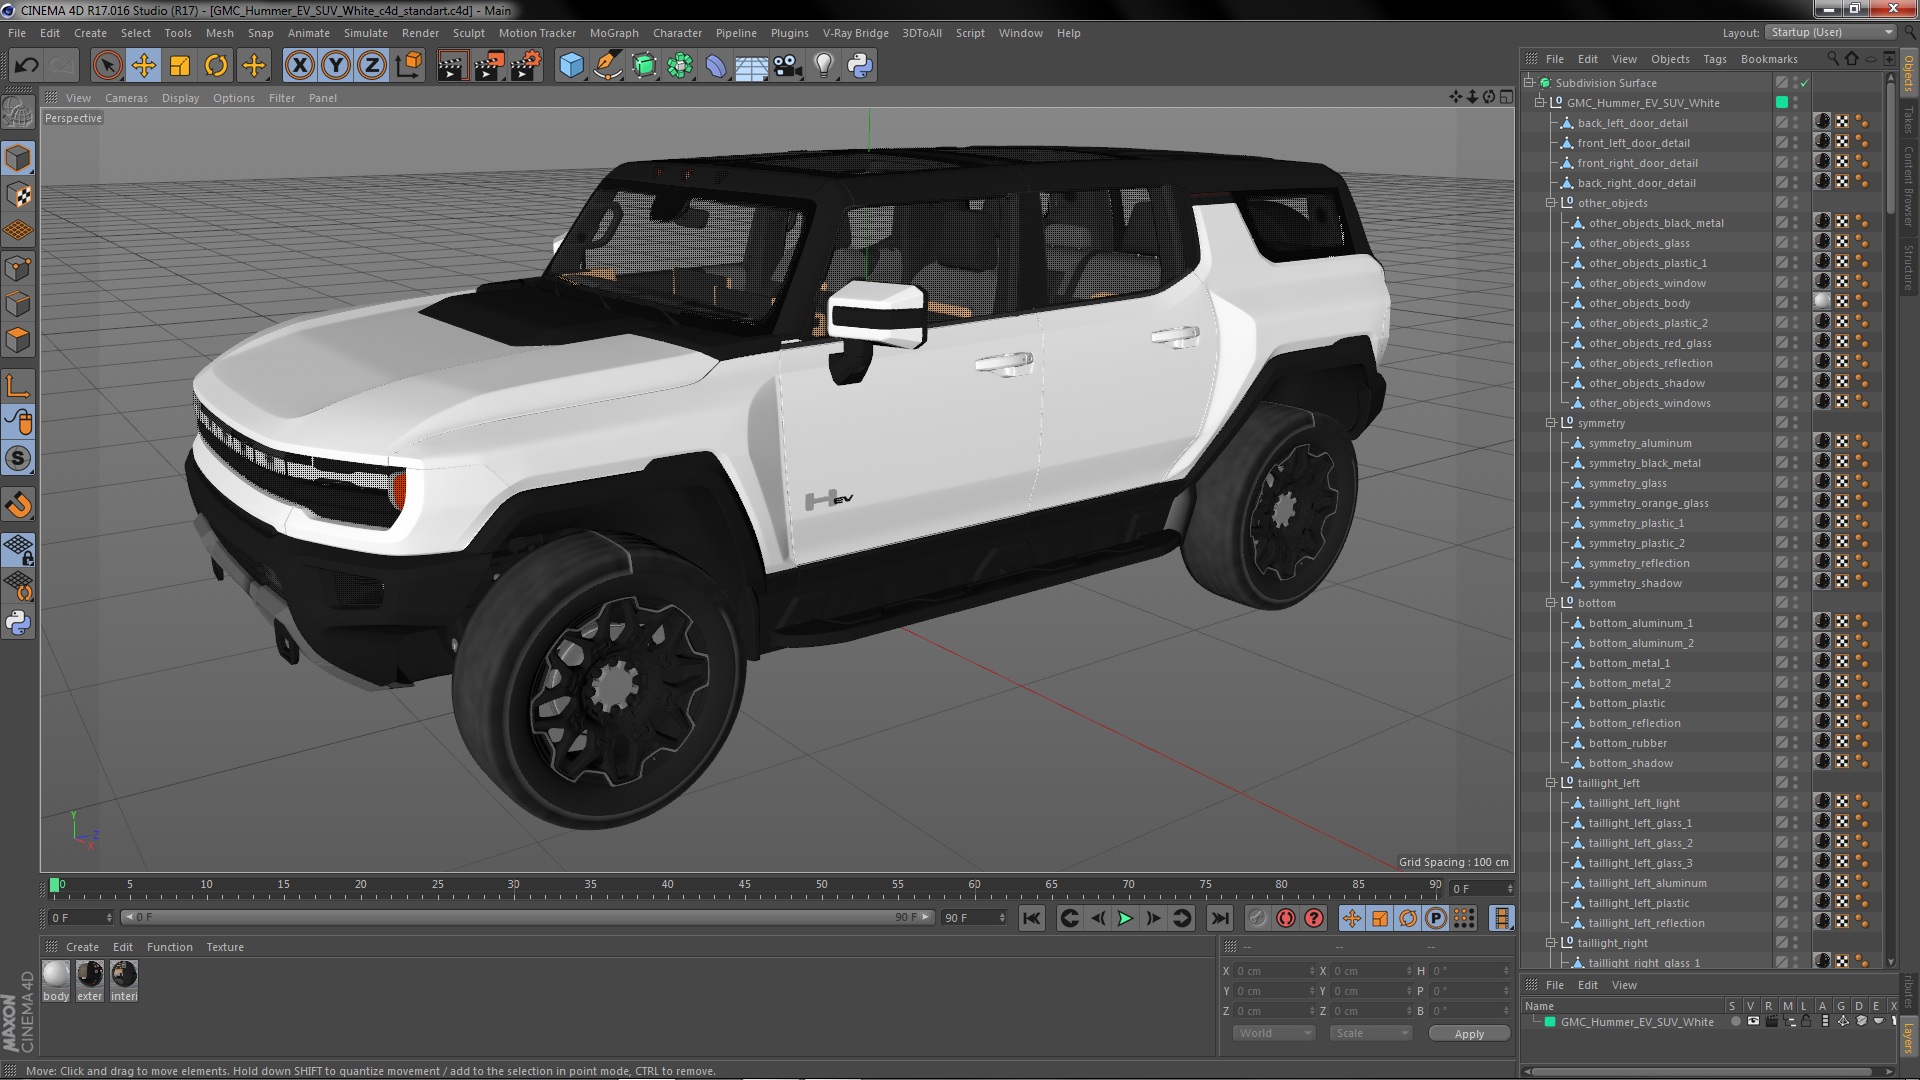1920x1080 pixels.
Task: Open the Array modeling objects icon
Action: tap(680, 66)
